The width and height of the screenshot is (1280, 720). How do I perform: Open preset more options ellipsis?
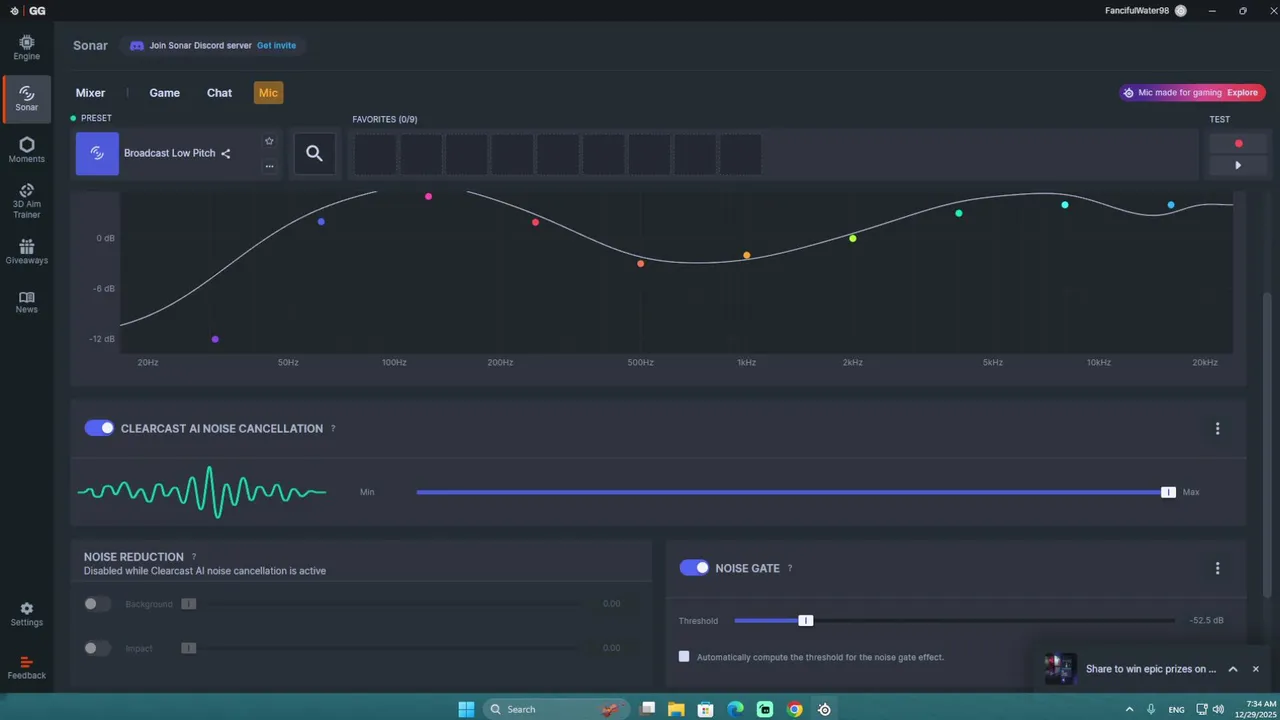269,166
